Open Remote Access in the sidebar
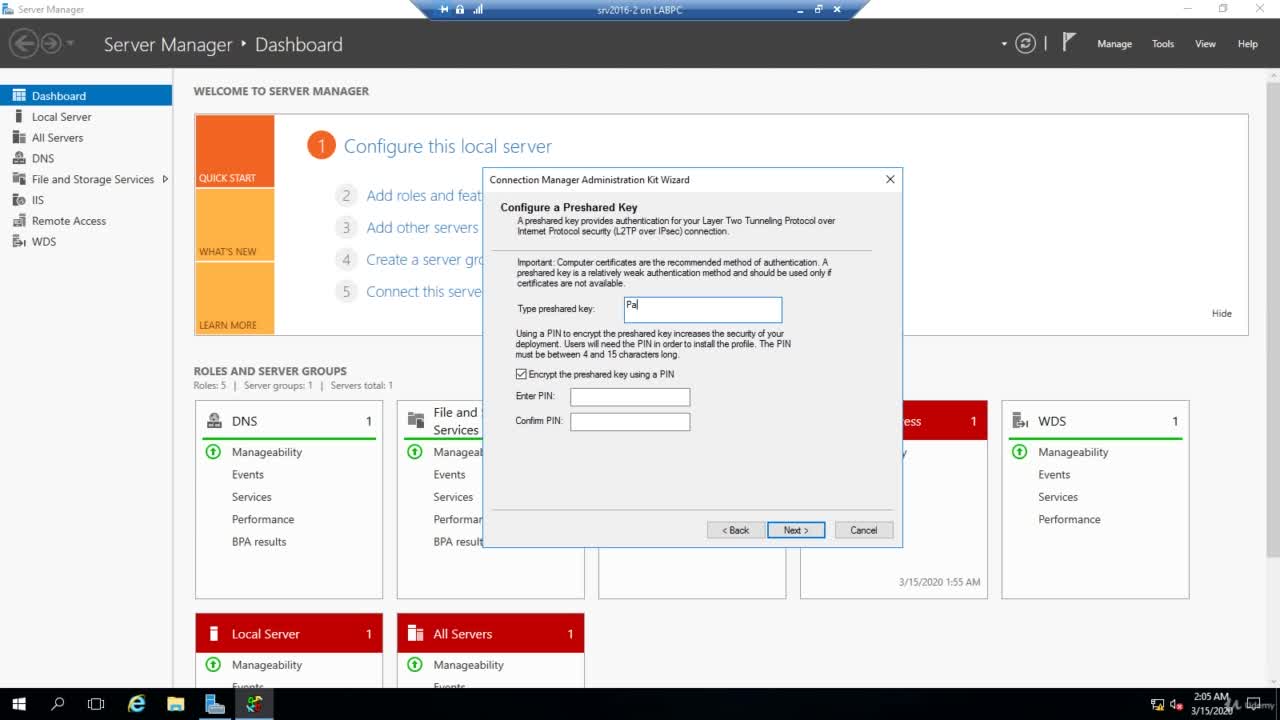Image resolution: width=1280 pixels, height=720 pixels. [x=86, y=221]
